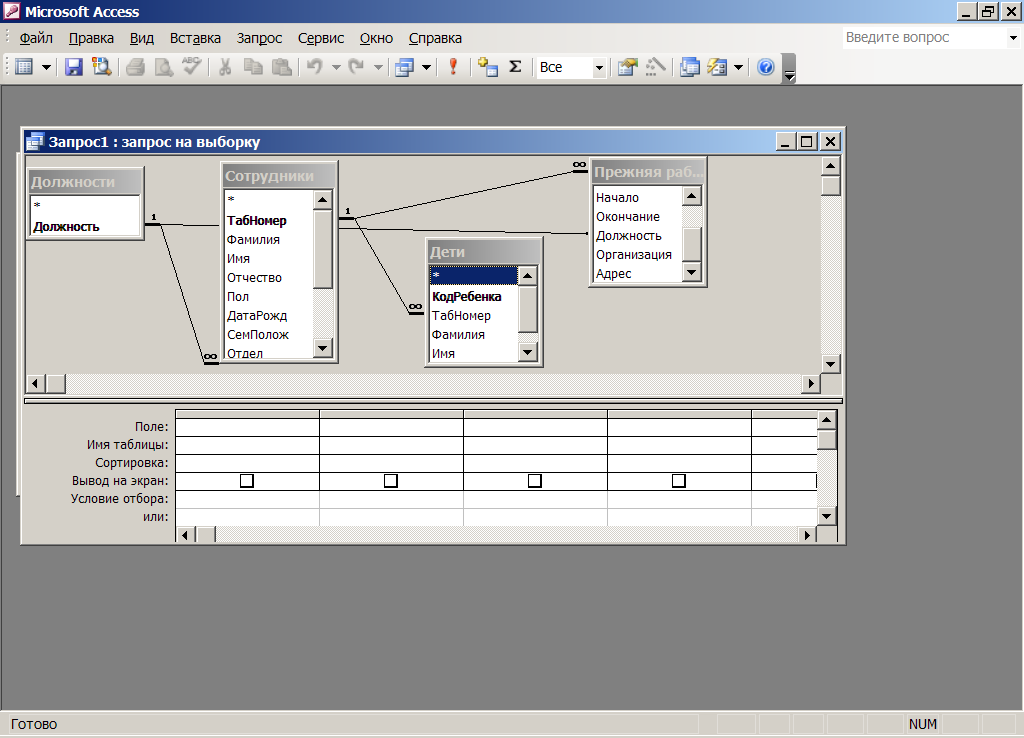The height and width of the screenshot is (738, 1024).
Task: Click the Print Preview icon
Action: click(163, 67)
